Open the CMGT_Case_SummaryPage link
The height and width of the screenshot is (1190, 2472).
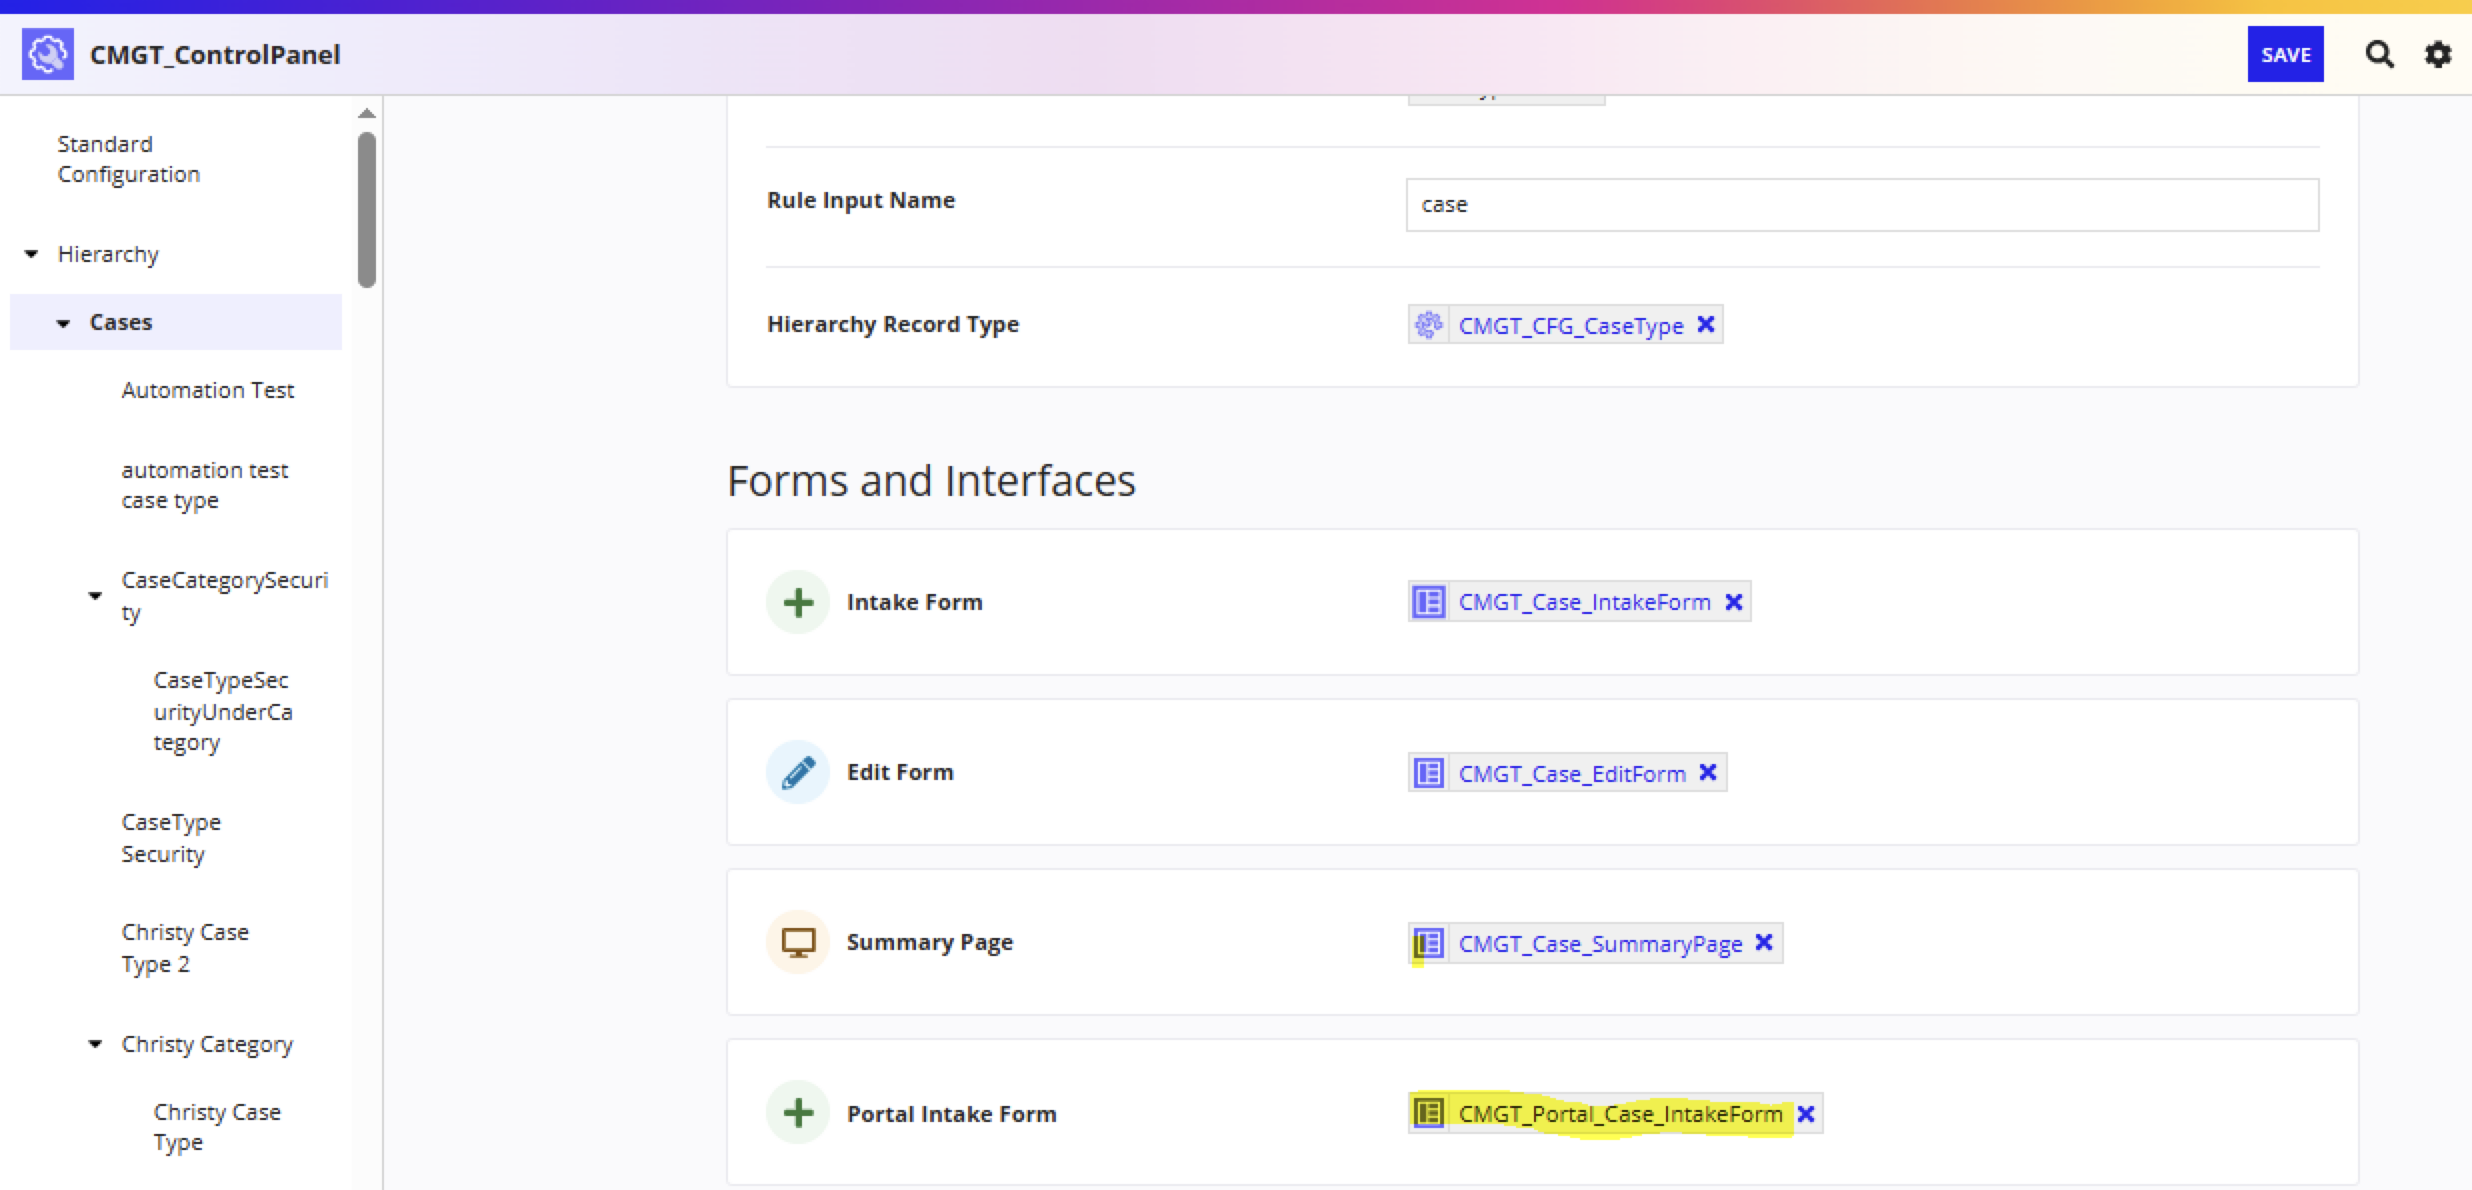point(1600,944)
